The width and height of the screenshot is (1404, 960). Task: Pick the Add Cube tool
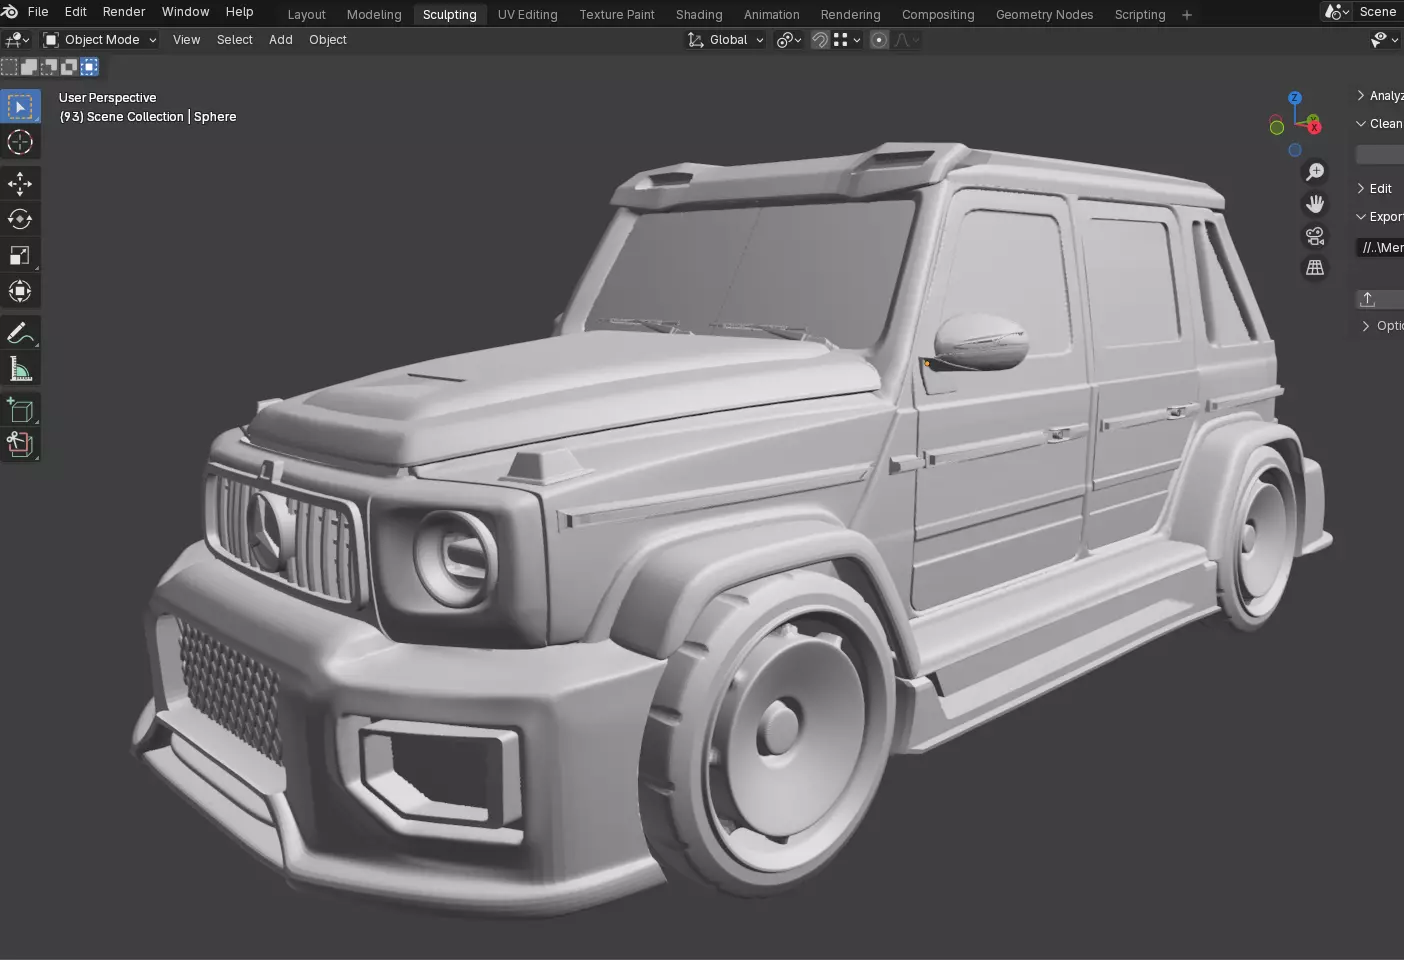20,410
